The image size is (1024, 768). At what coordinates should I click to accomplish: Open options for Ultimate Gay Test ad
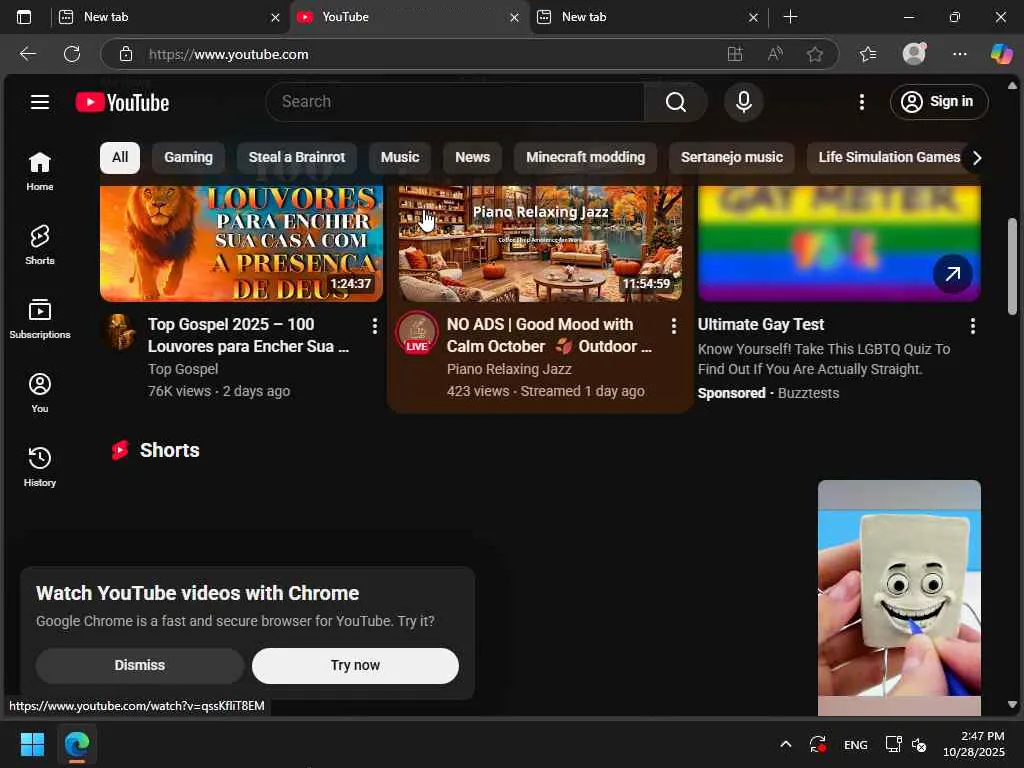pos(973,326)
